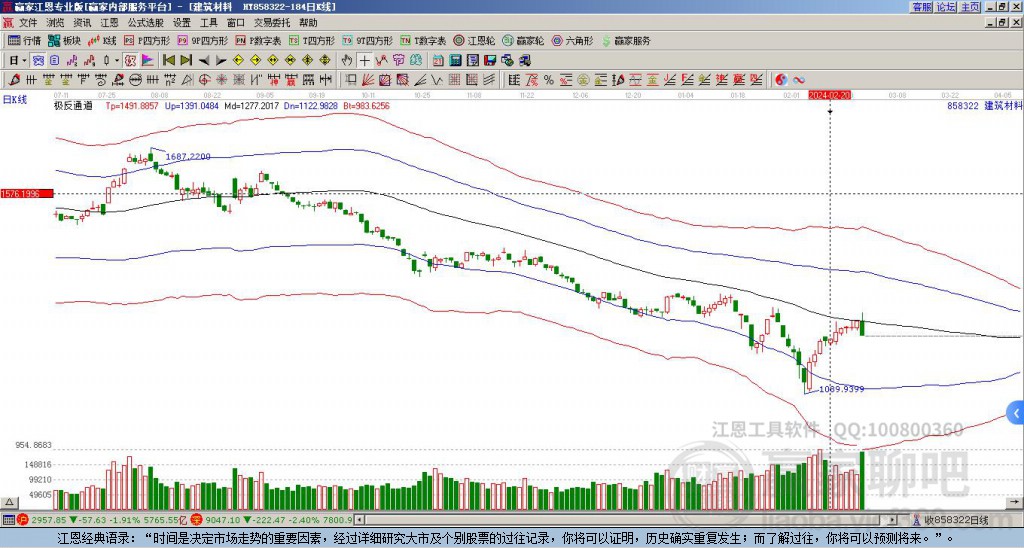Open the 交易委托 menu
Viewport: 1024px width, 548px height.
pyautogui.click(x=272, y=23)
